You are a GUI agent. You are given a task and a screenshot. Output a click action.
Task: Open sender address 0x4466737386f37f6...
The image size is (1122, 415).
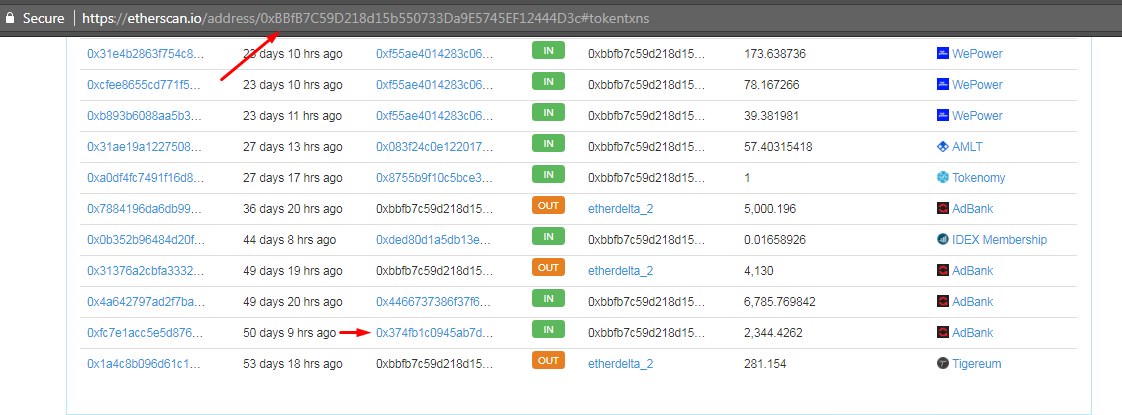434,302
